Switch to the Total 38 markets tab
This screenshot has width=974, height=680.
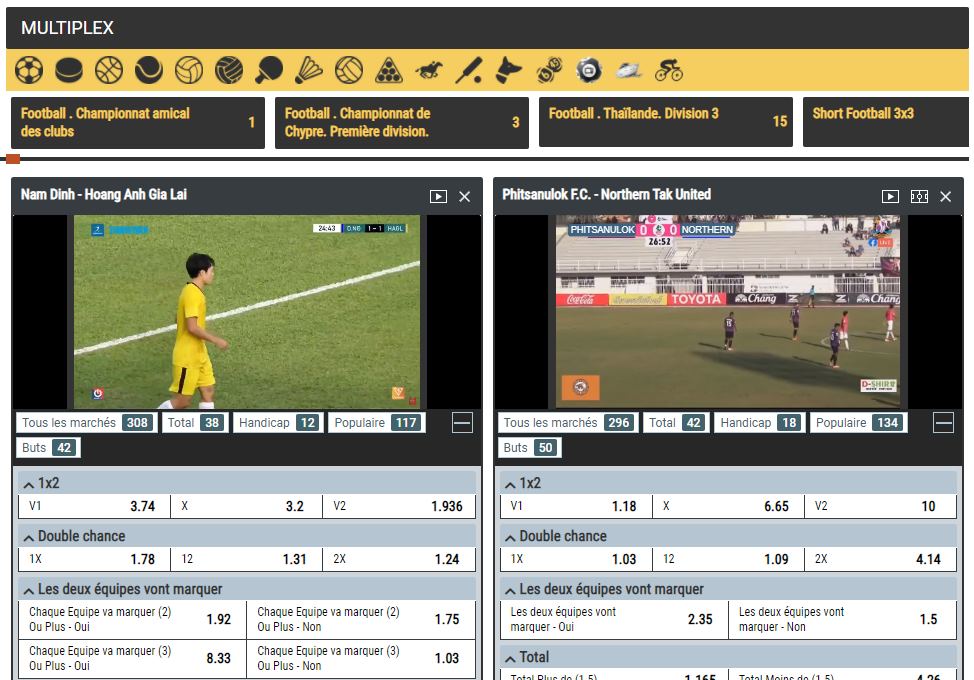pos(194,422)
